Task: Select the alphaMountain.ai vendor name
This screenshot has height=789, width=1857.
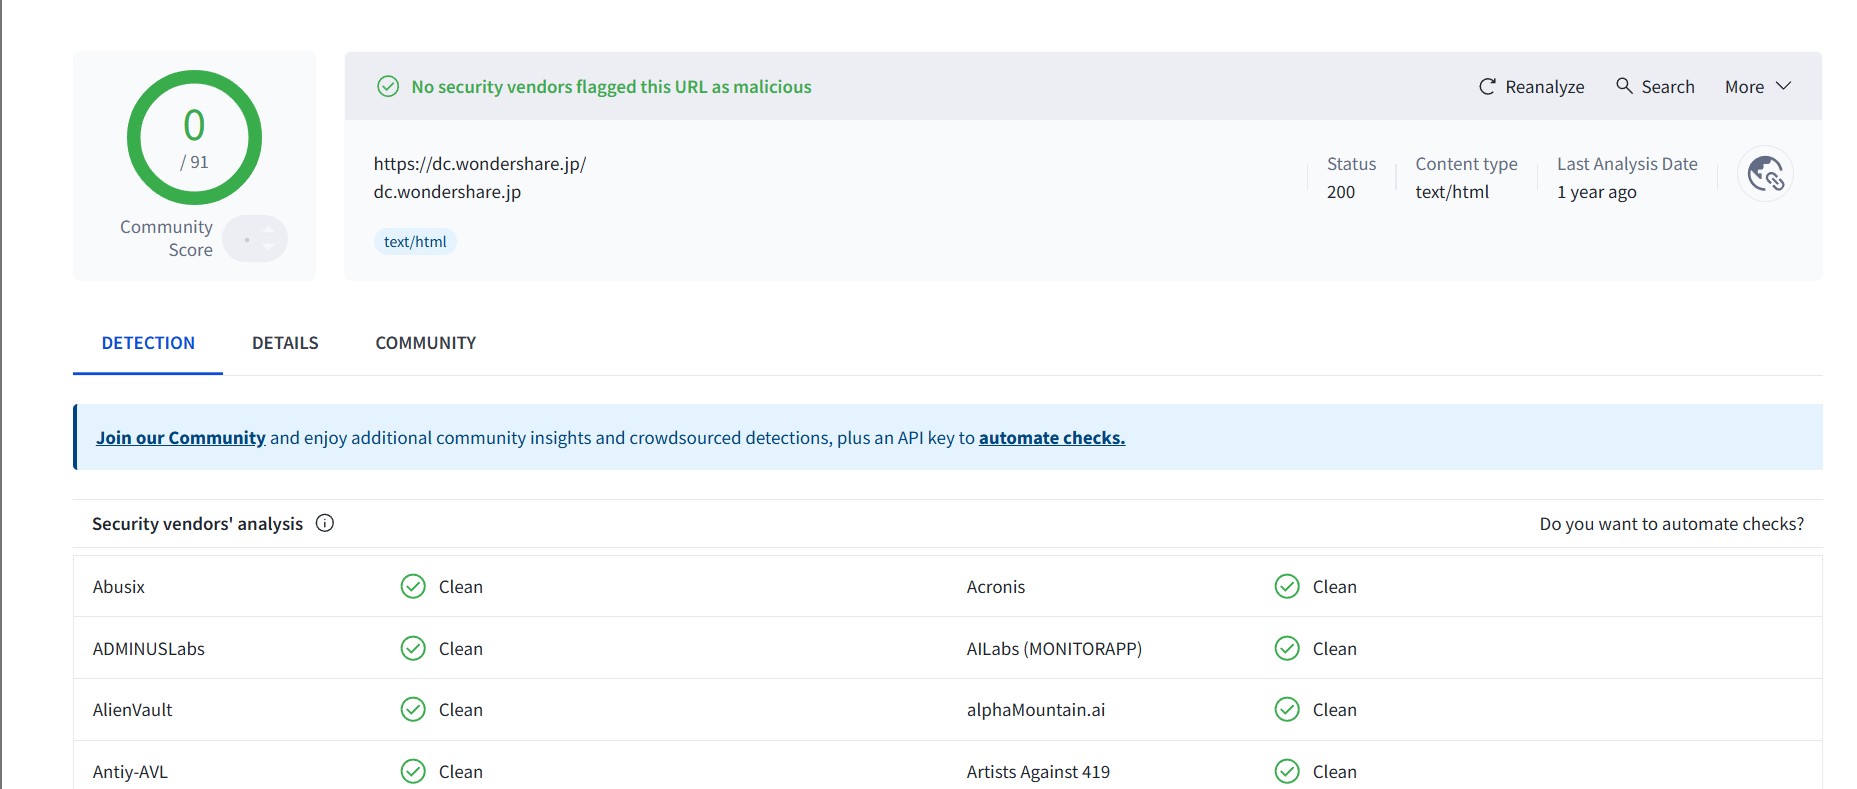Action: pyautogui.click(x=1036, y=710)
